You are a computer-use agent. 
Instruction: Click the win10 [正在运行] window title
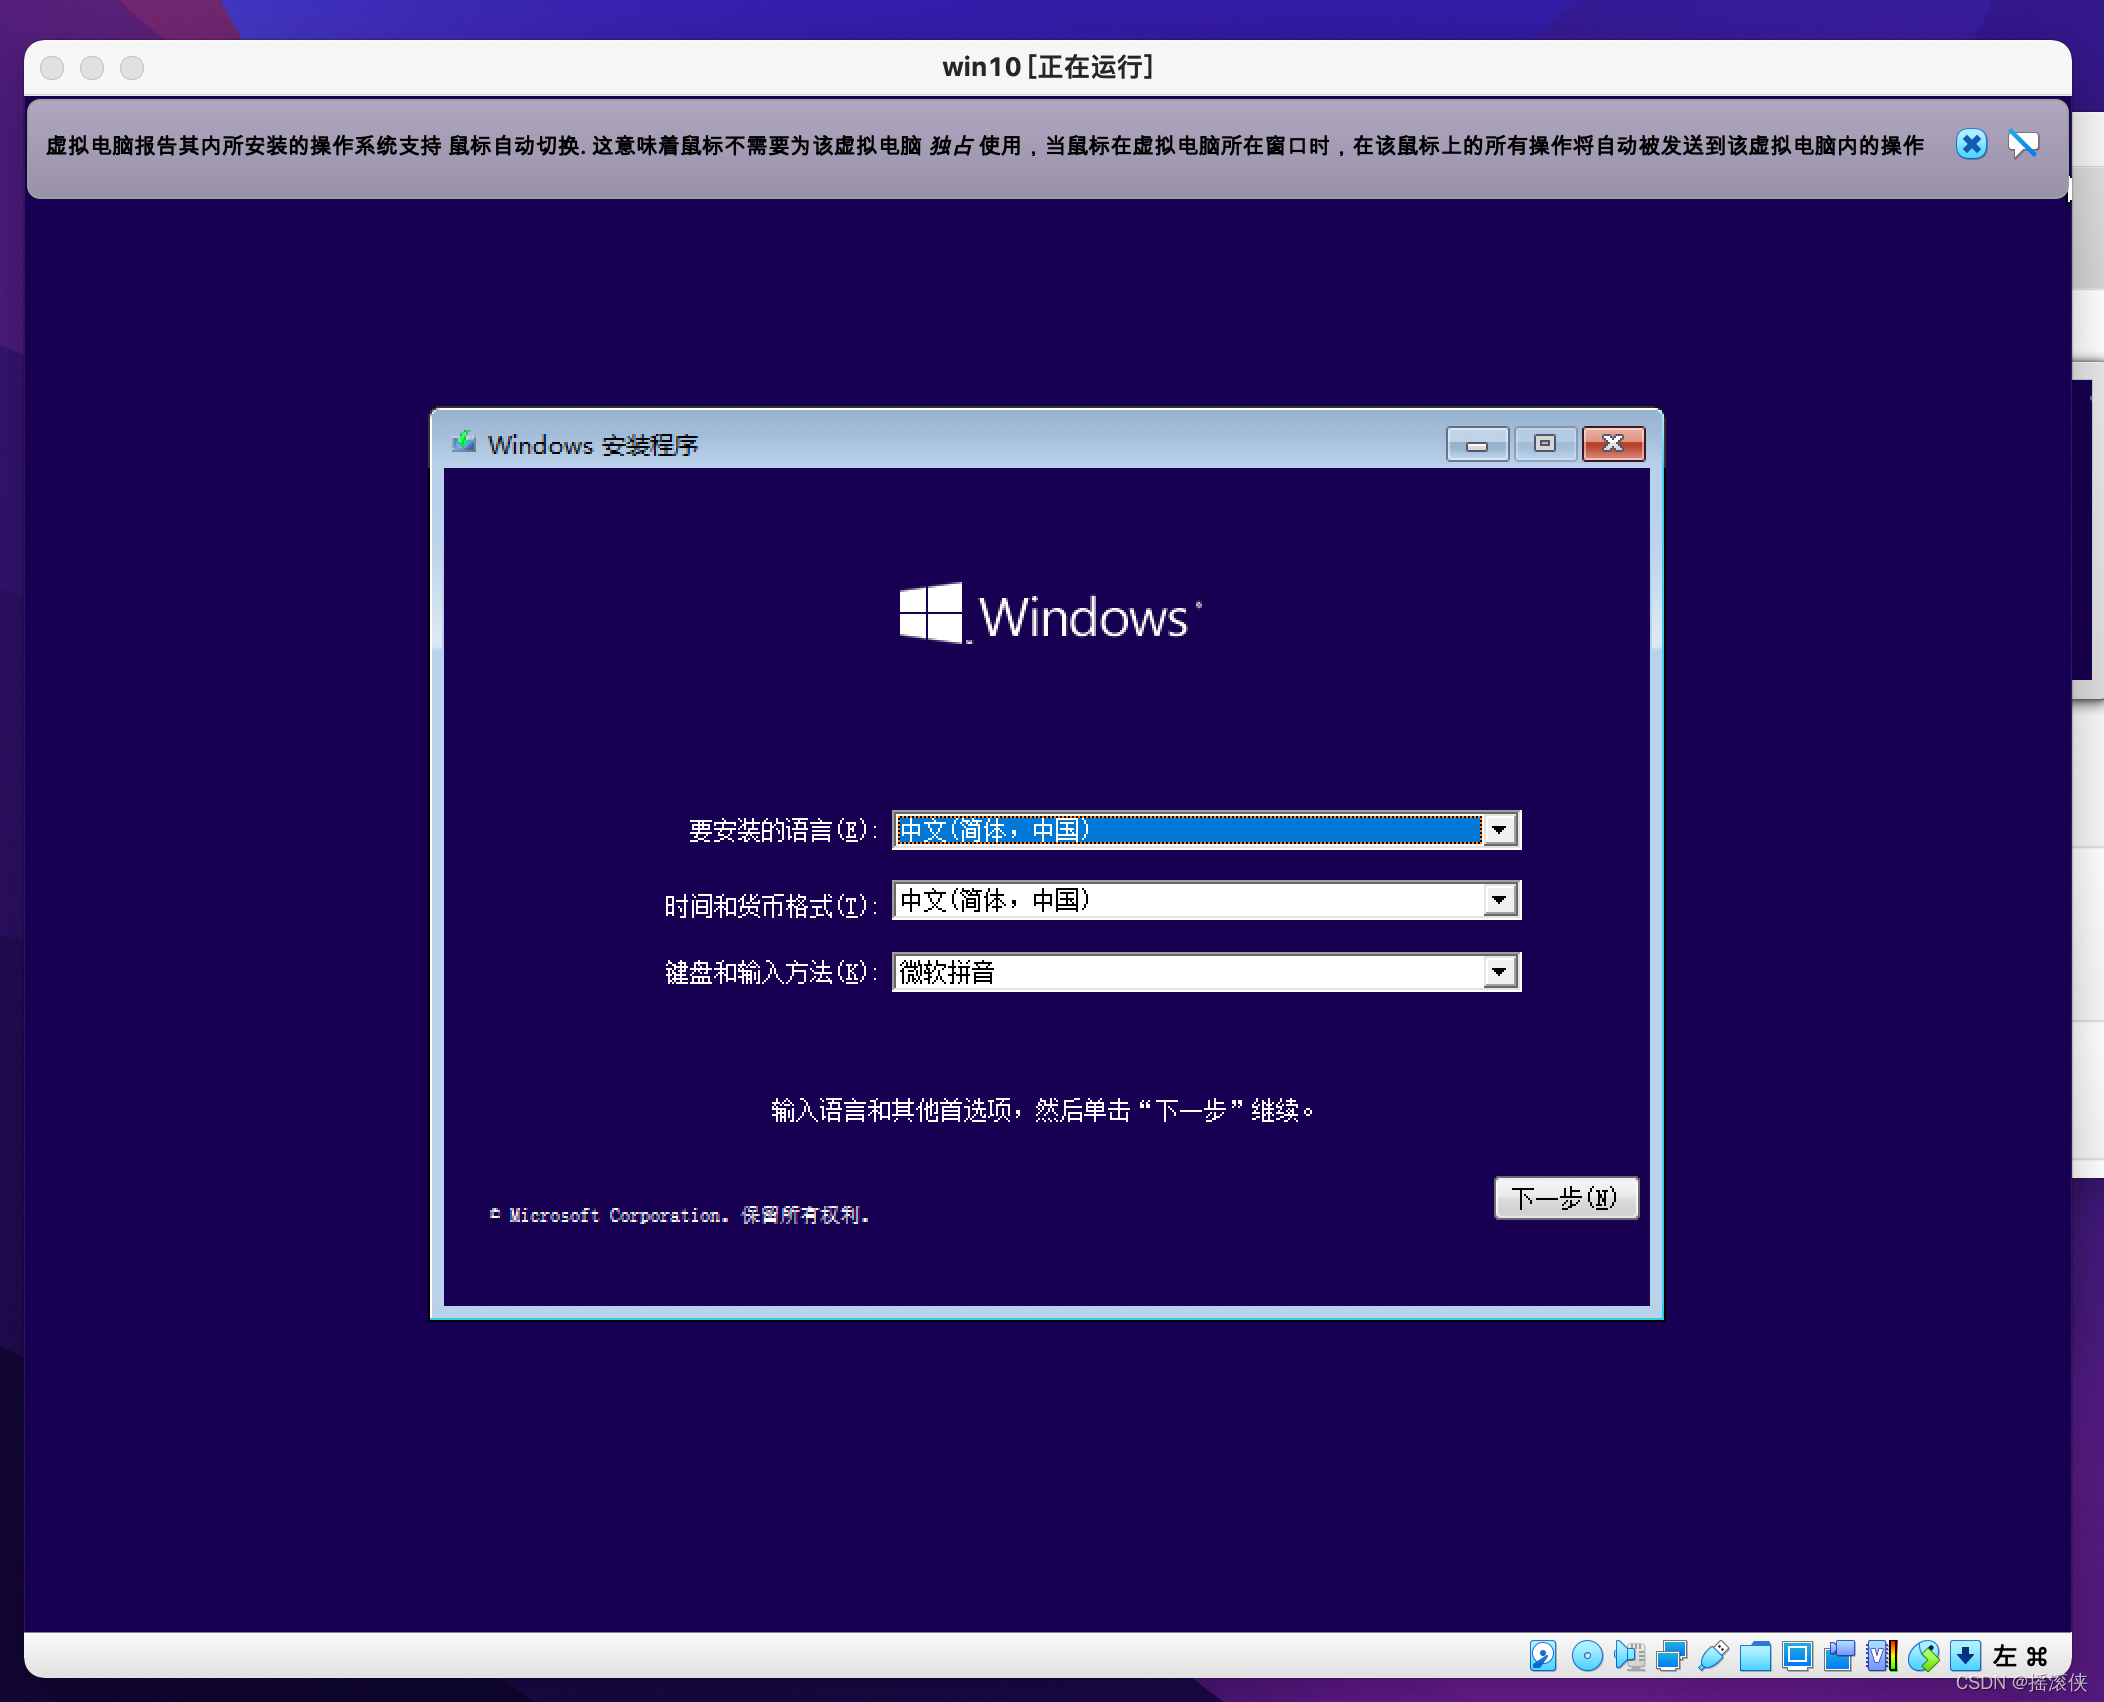pos(1048,67)
